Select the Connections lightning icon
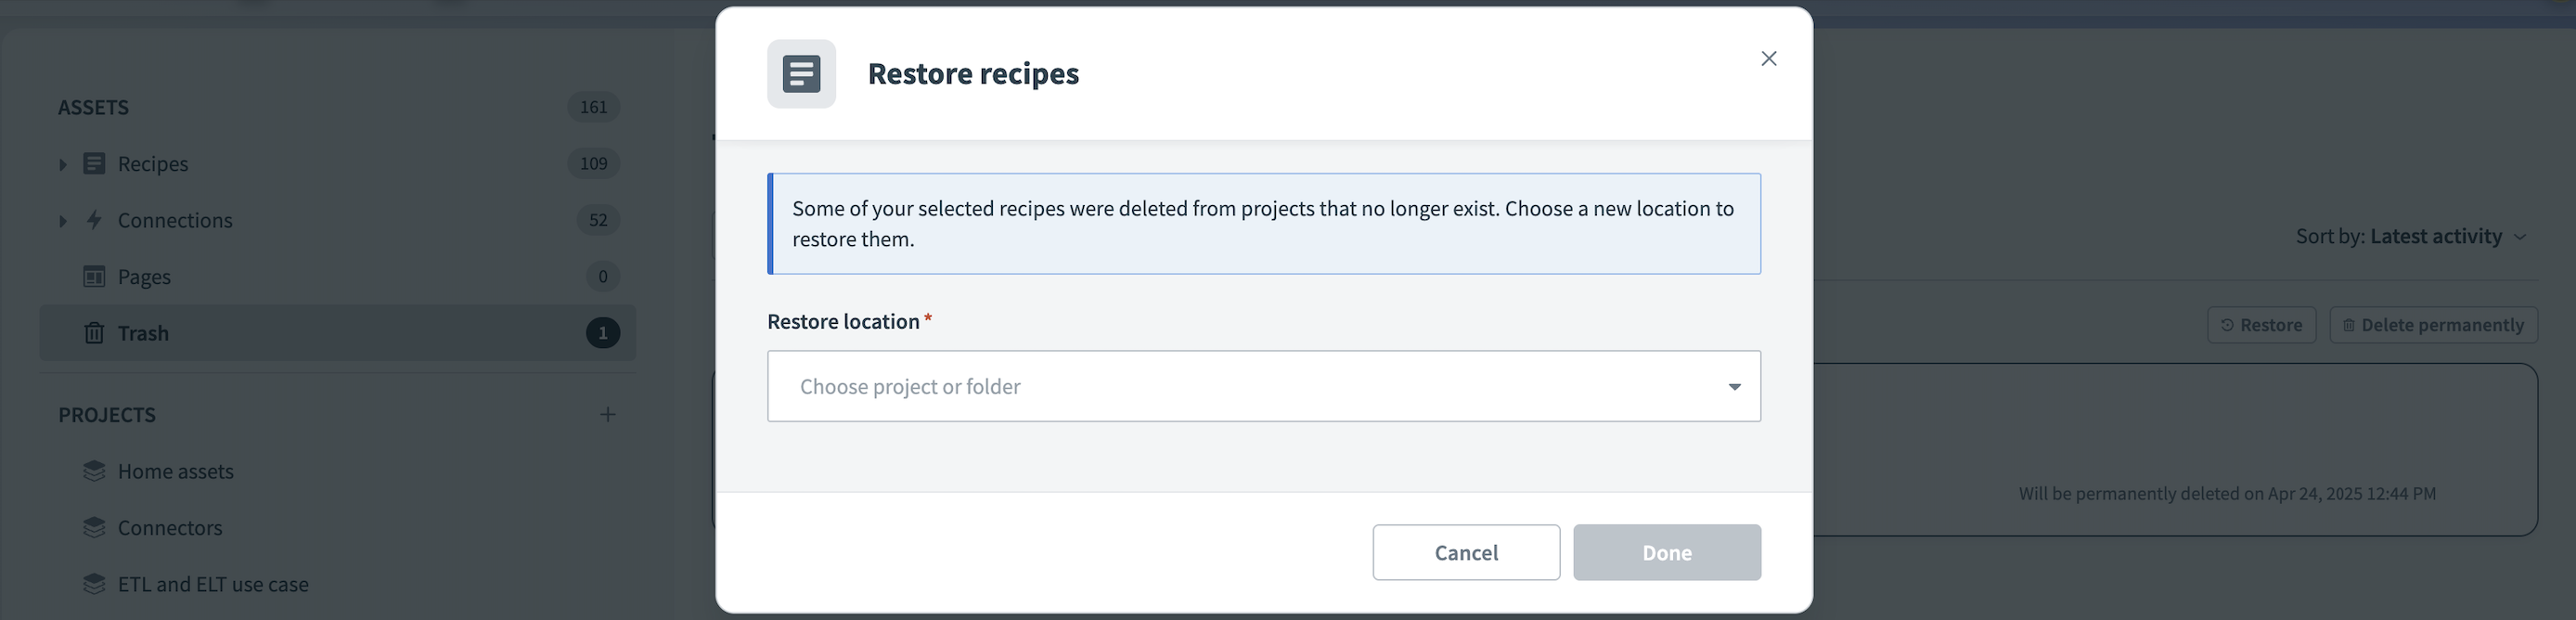The width and height of the screenshot is (2576, 620). [94, 220]
